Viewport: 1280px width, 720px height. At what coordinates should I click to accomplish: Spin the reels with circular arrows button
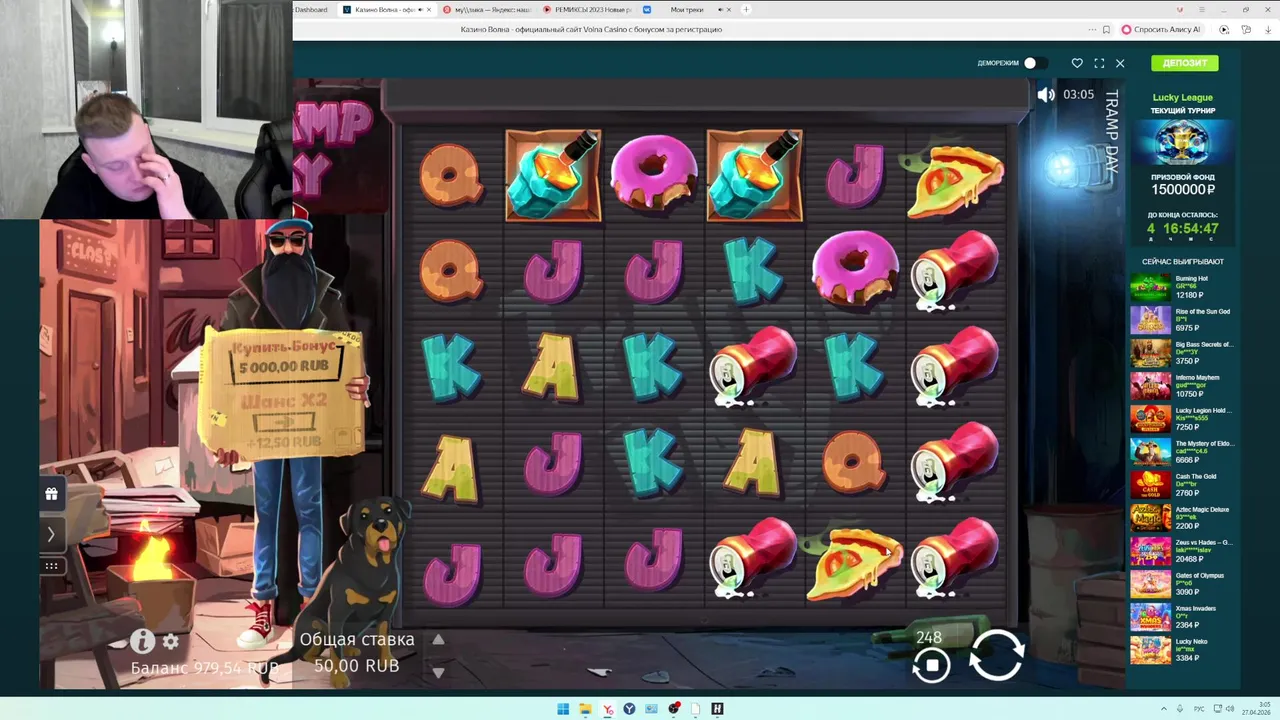tap(996, 655)
